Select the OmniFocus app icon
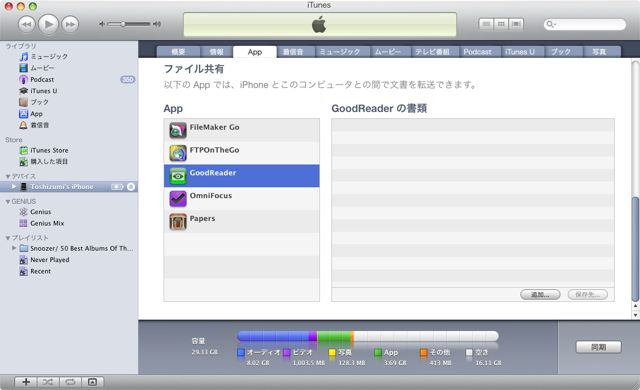 pyautogui.click(x=178, y=199)
